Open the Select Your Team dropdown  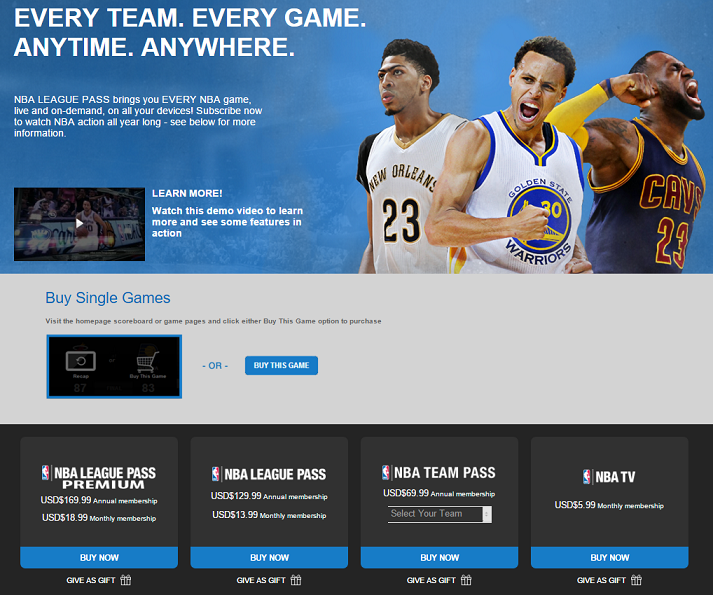click(439, 514)
